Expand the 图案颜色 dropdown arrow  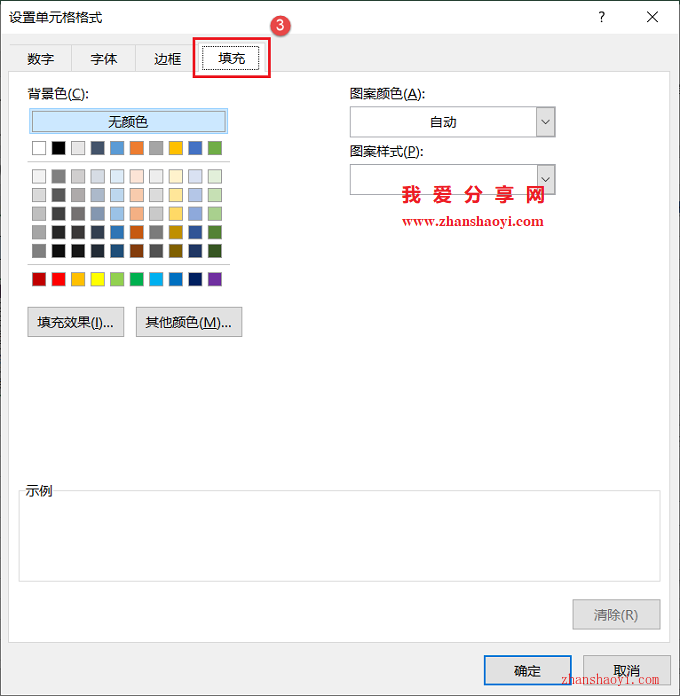(546, 122)
